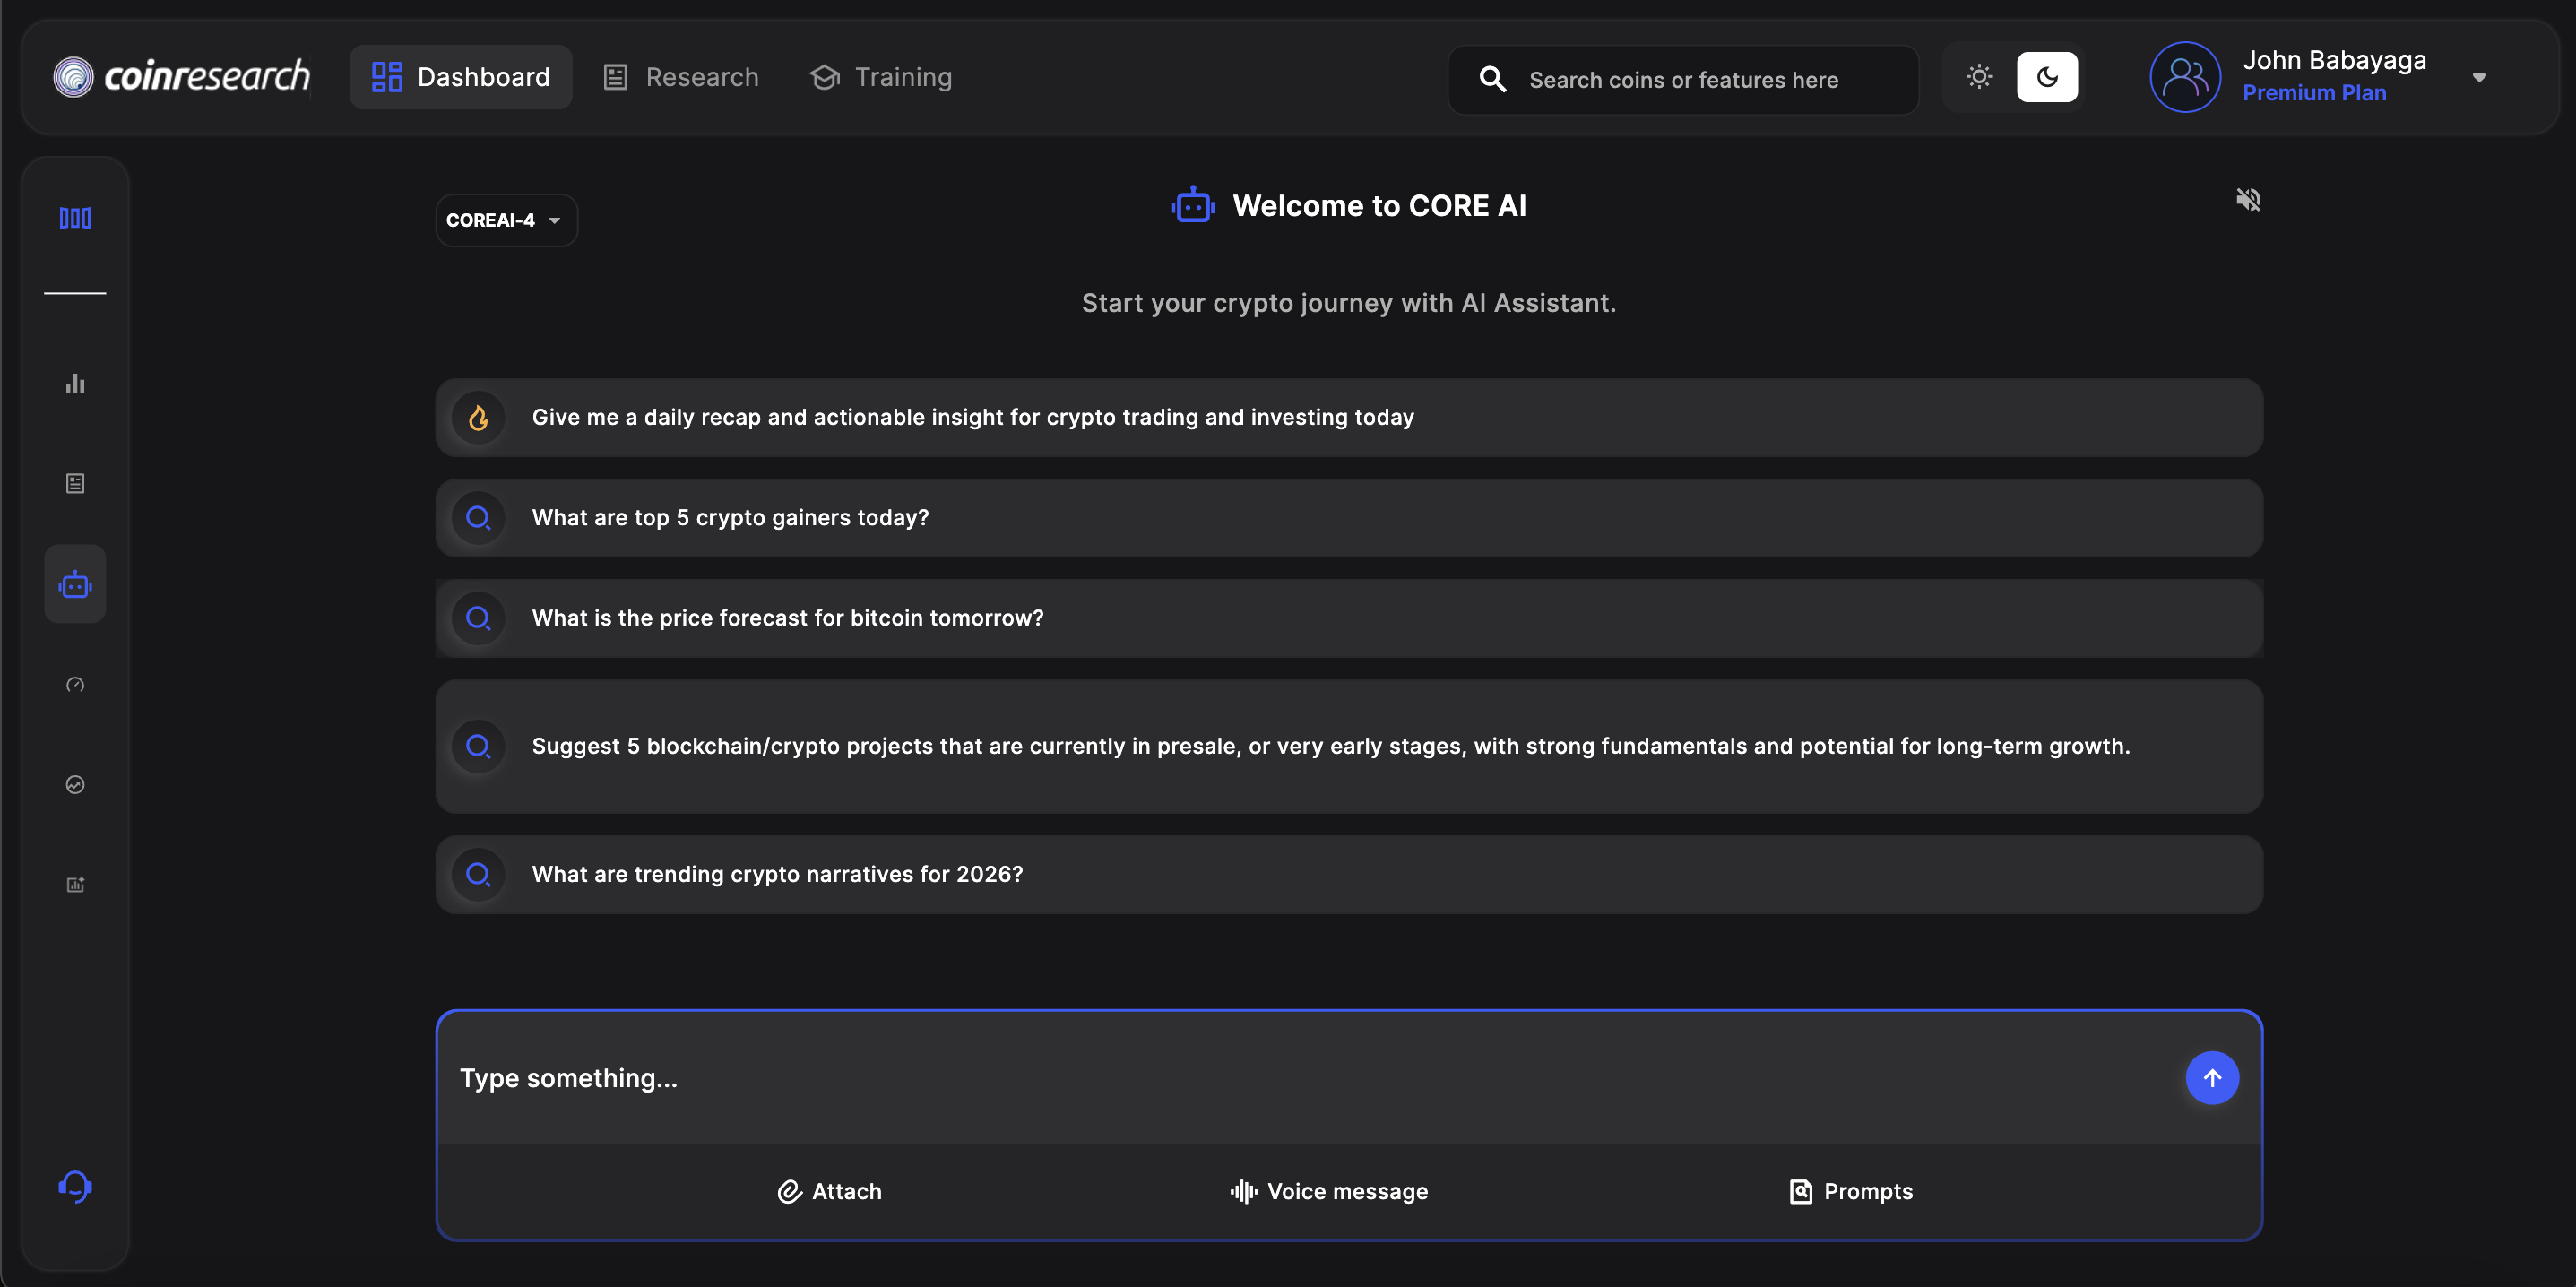
Task: Select dark mode moon toggle
Action: [x=2047, y=77]
